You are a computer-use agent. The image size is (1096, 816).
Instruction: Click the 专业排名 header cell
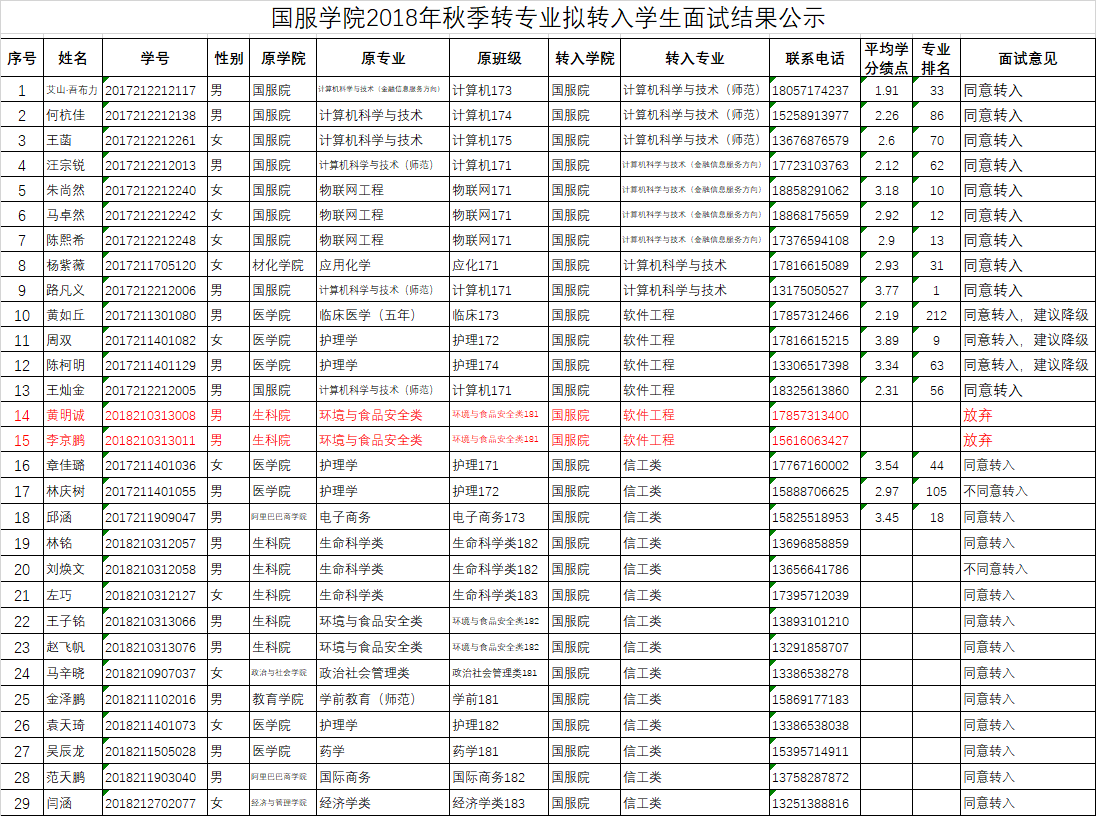[x=936, y=58]
